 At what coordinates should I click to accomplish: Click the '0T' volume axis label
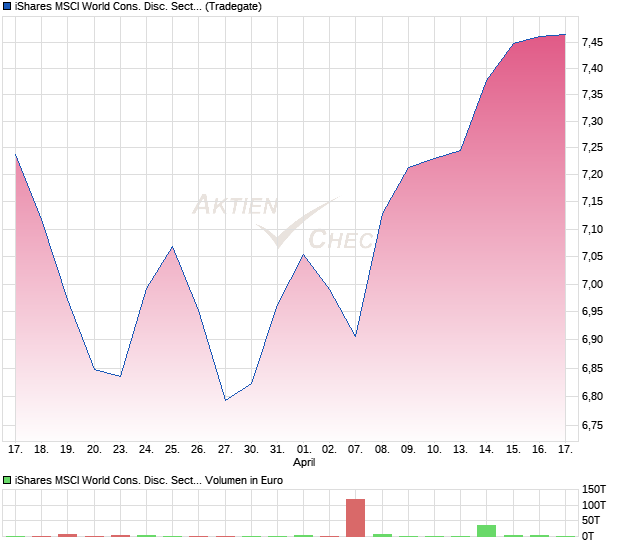588,536
